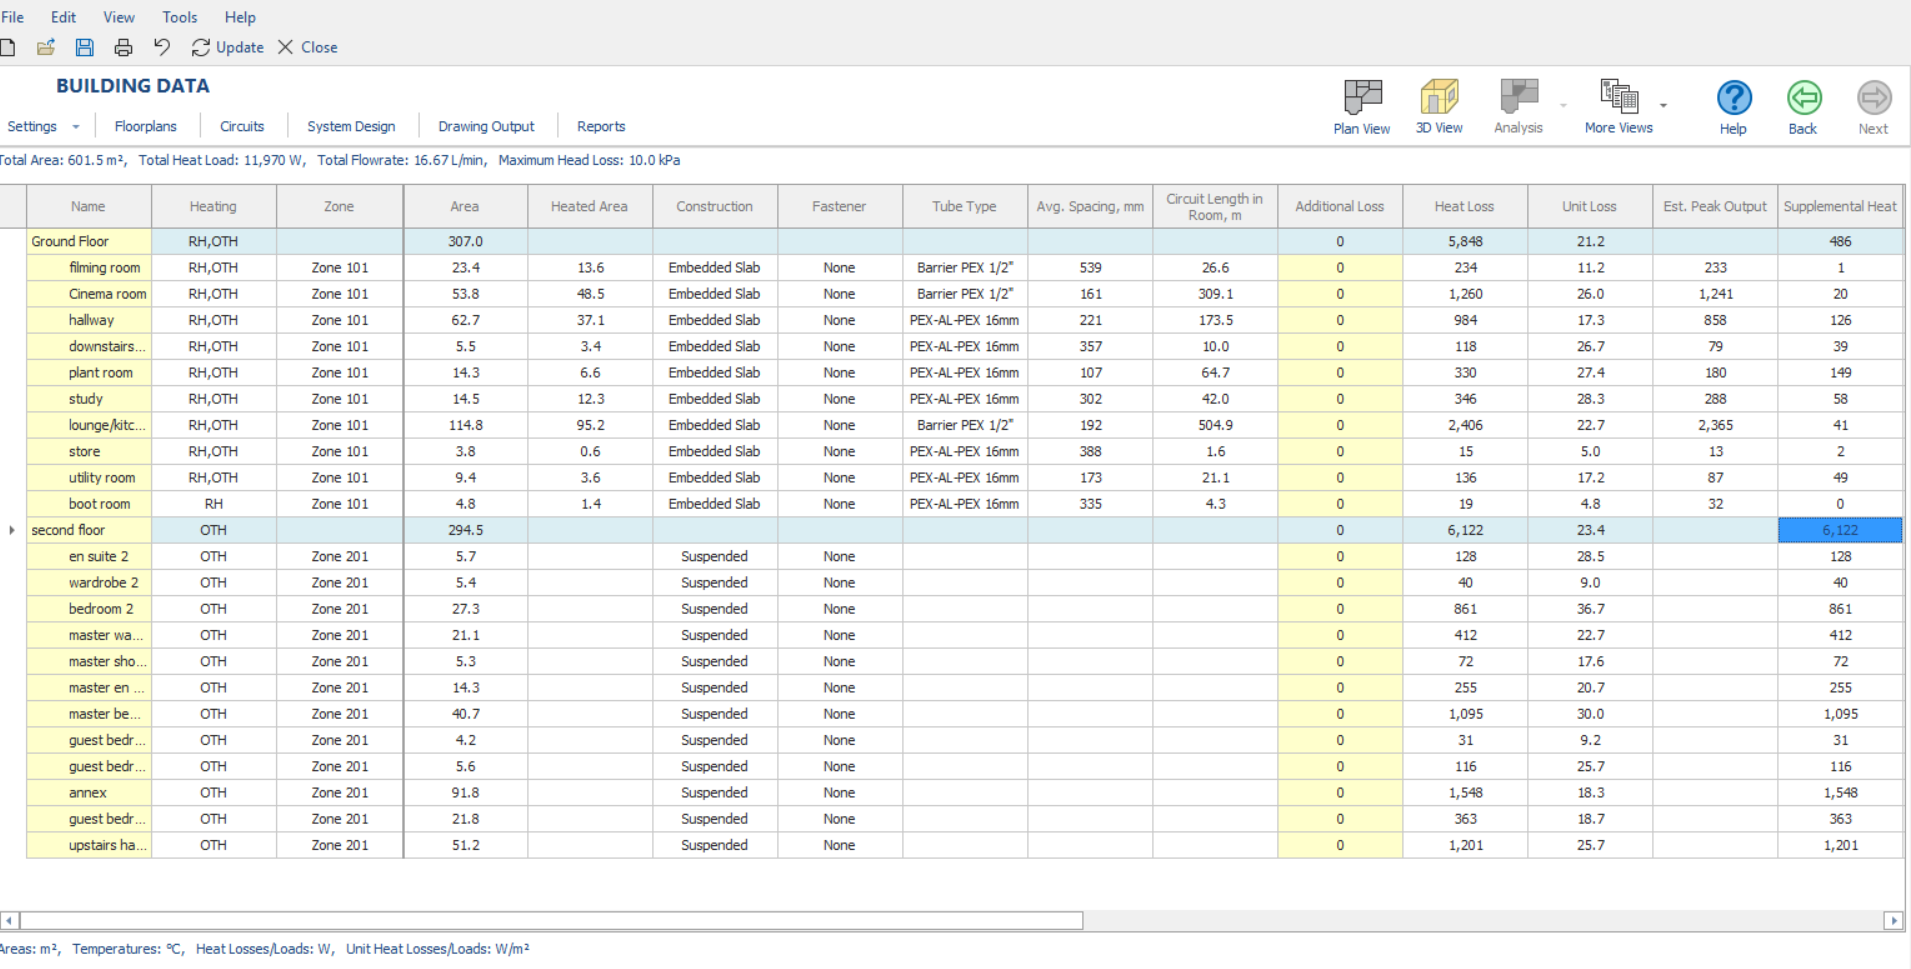1911x969 pixels.
Task: Click the Close button in toolbar
Action: pos(308,47)
